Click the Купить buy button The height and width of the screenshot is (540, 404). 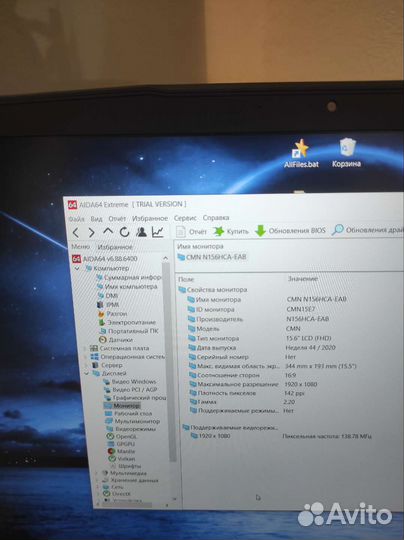coord(231,231)
